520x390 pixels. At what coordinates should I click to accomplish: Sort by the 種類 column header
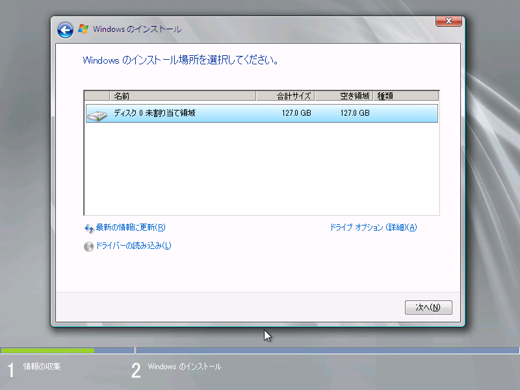(x=406, y=96)
